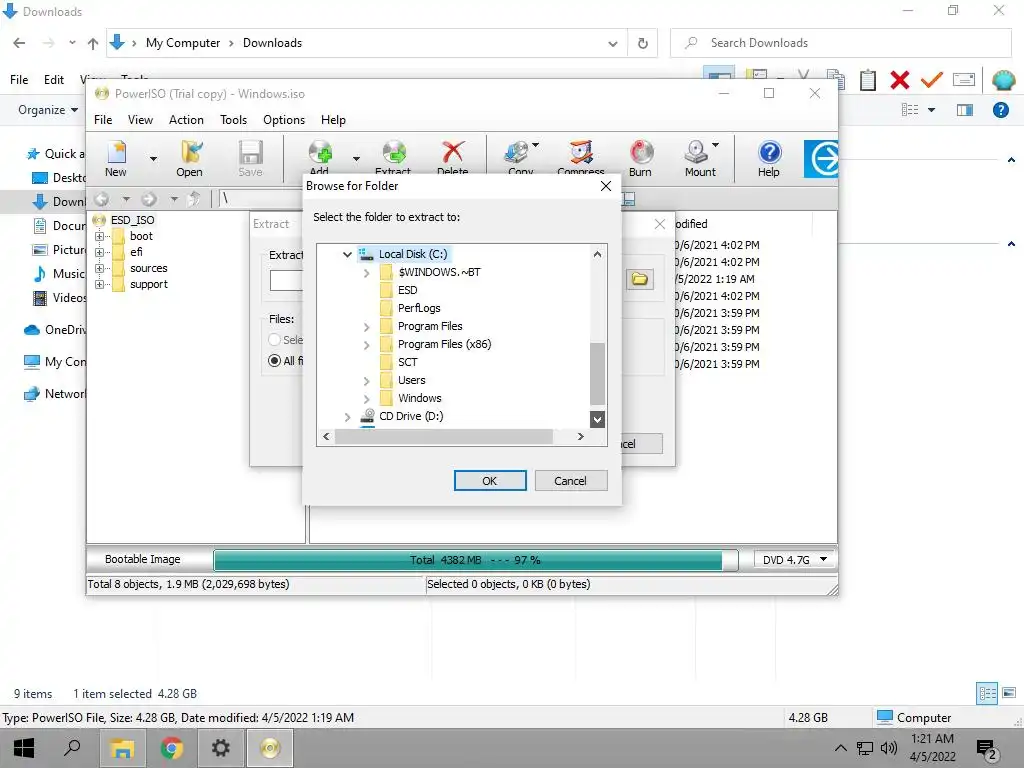The height and width of the screenshot is (768, 1024).
Task: Open the PowerISO Help menu
Action: [x=333, y=120]
